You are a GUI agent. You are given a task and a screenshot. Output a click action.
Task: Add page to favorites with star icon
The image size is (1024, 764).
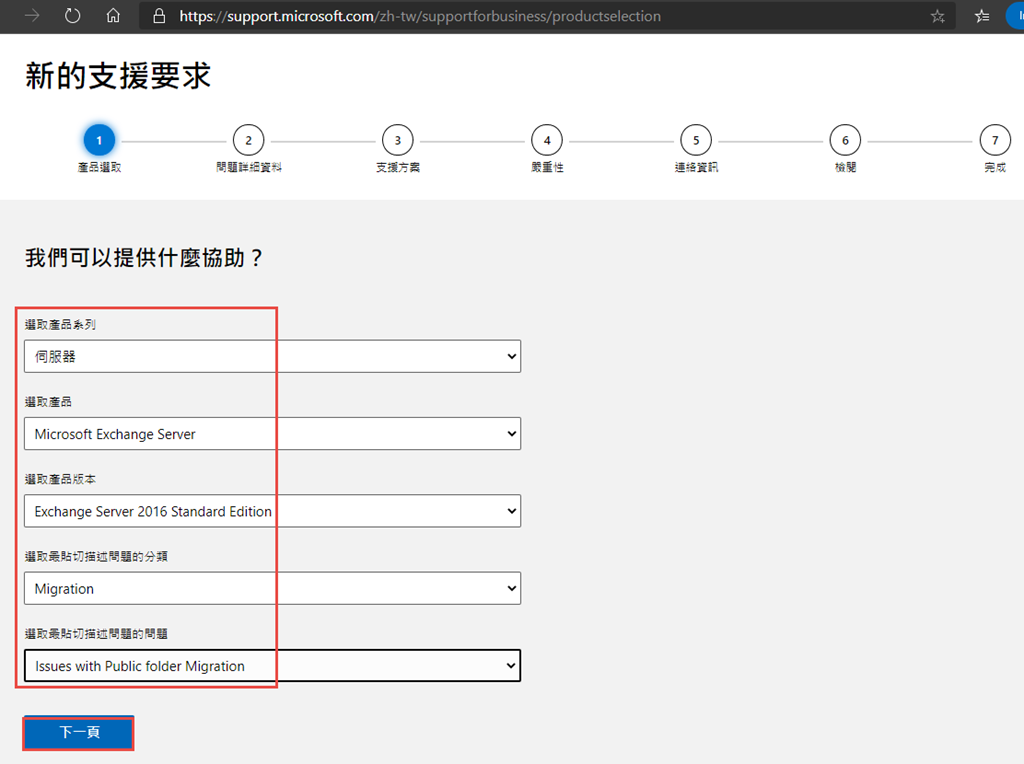click(x=937, y=16)
